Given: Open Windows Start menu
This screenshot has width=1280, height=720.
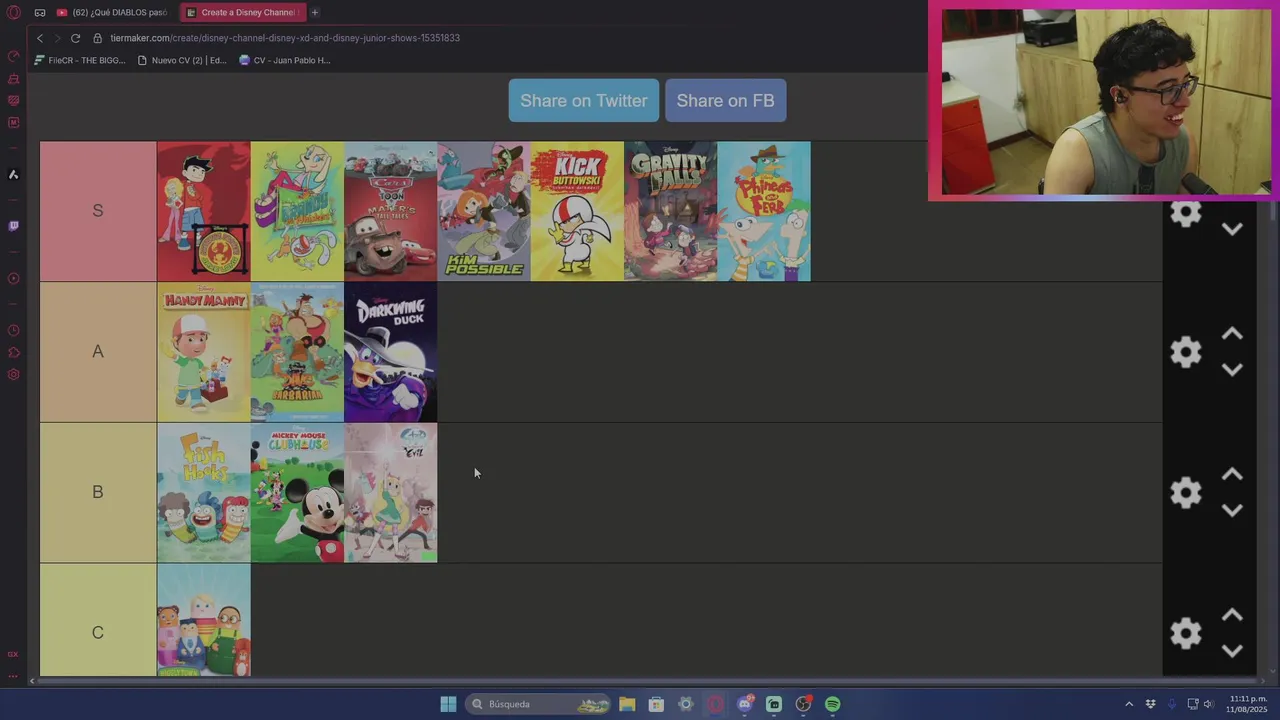Looking at the screenshot, I should coord(448,704).
